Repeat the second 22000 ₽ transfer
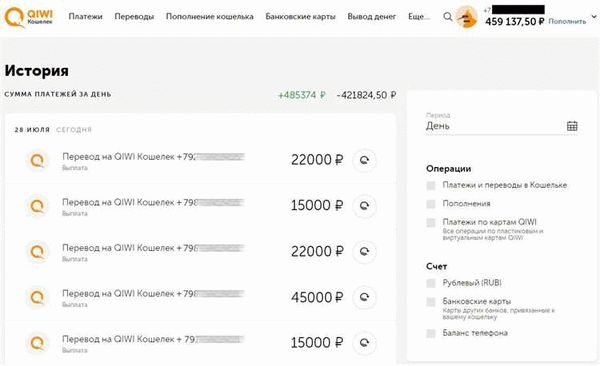This screenshot has width=600, height=366. pos(364,252)
